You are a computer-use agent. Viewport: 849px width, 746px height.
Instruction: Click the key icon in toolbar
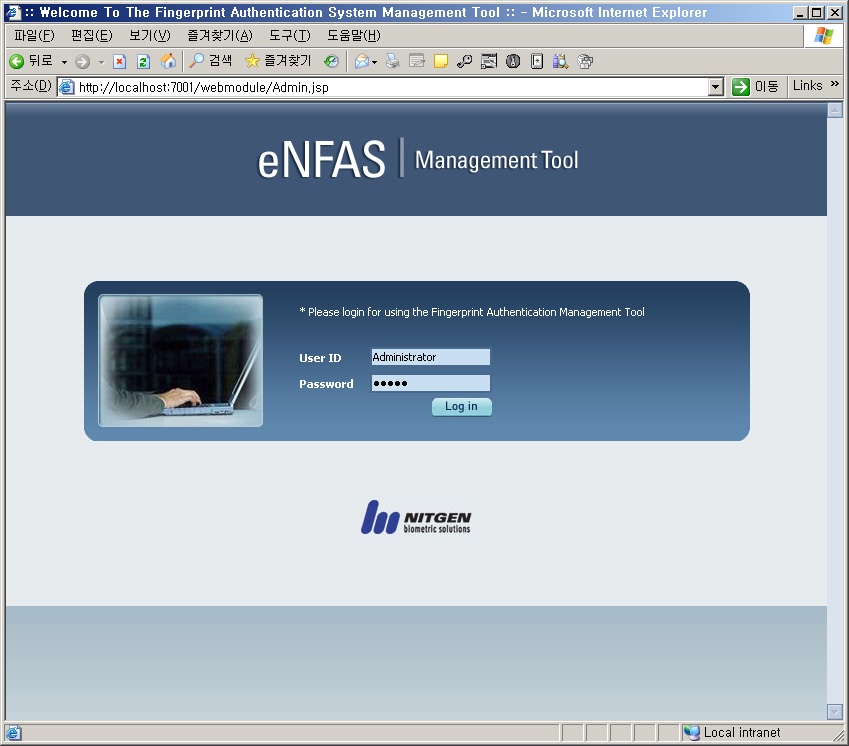[x=465, y=61]
